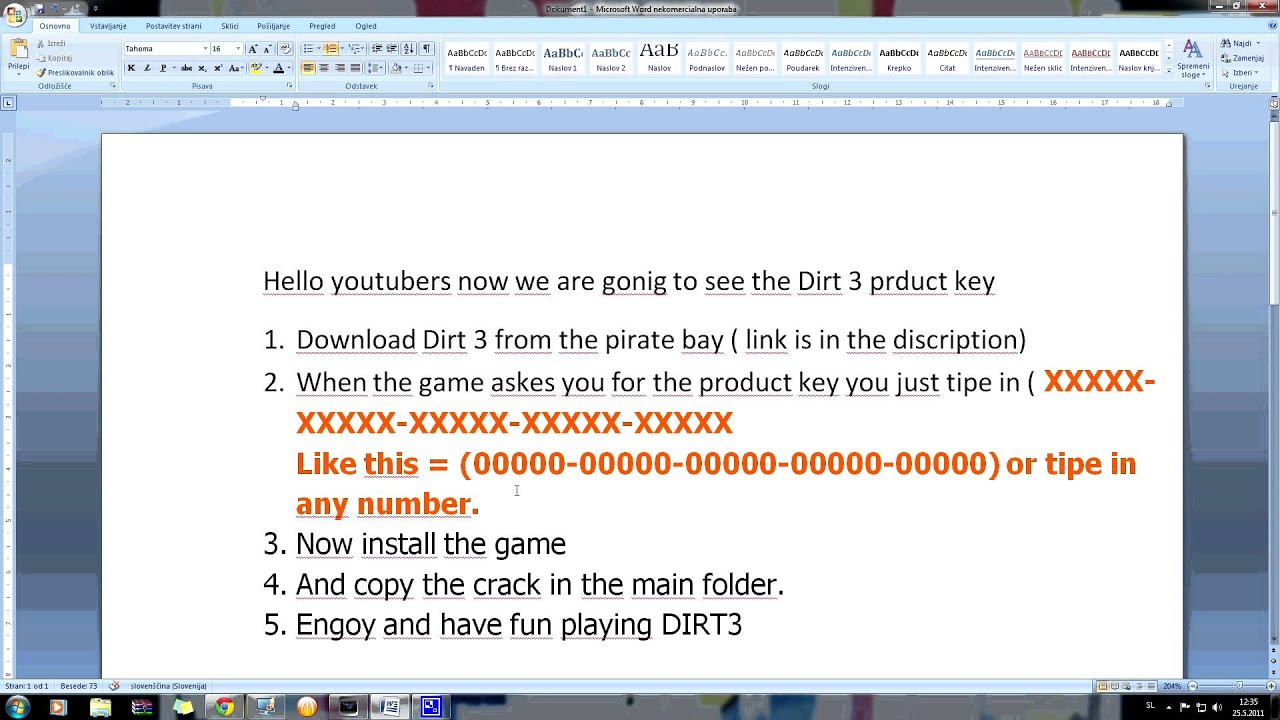Image resolution: width=1280 pixels, height=720 pixels.
Task: Switch to the Pregled tab
Action: pyautogui.click(x=322, y=26)
